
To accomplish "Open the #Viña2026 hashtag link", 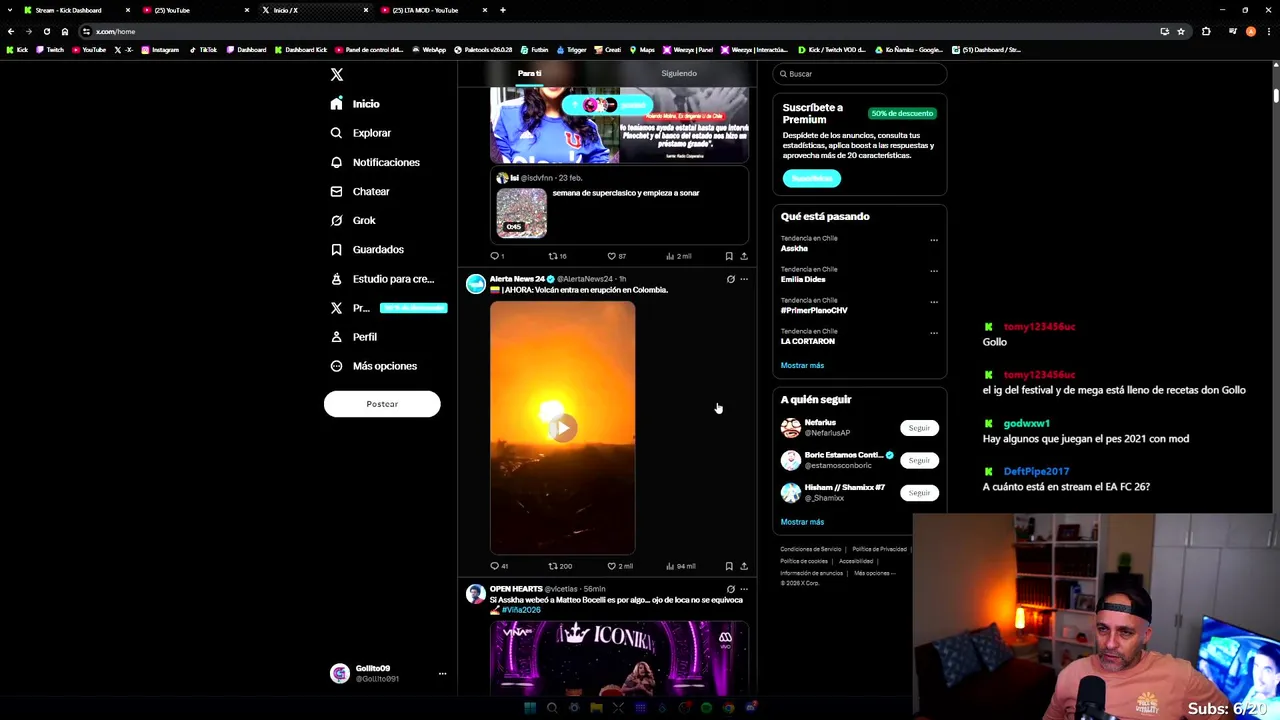I will coord(521,610).
